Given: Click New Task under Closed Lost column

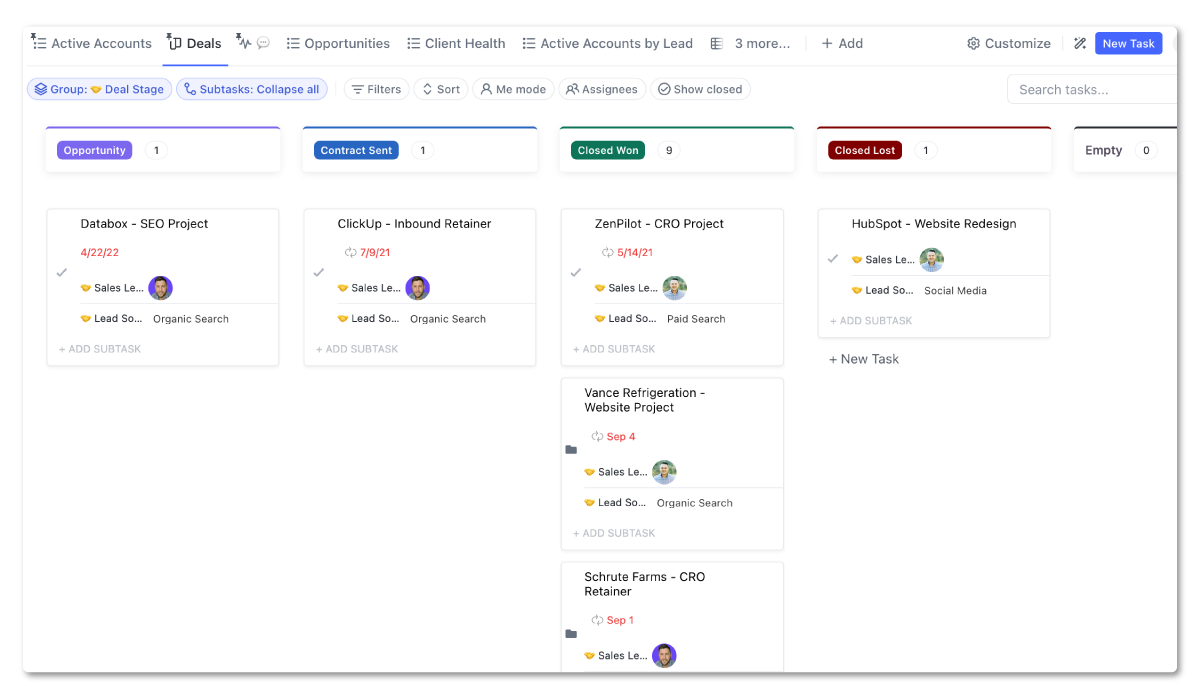Looking at the screenshot, I should tap(863, 358).
